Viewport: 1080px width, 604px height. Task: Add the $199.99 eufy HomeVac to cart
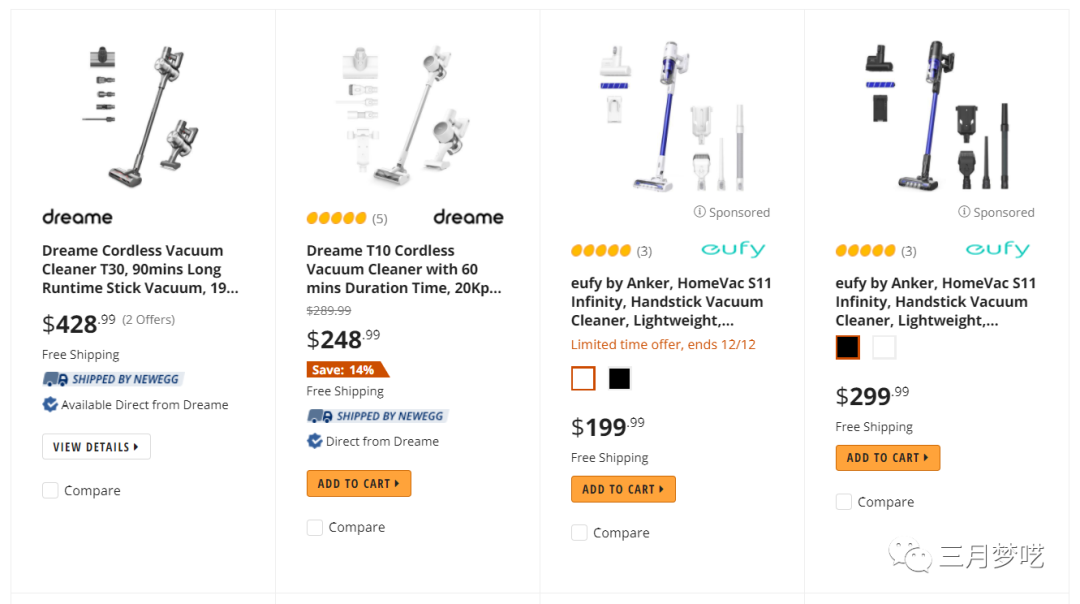(x=623, y=489)
